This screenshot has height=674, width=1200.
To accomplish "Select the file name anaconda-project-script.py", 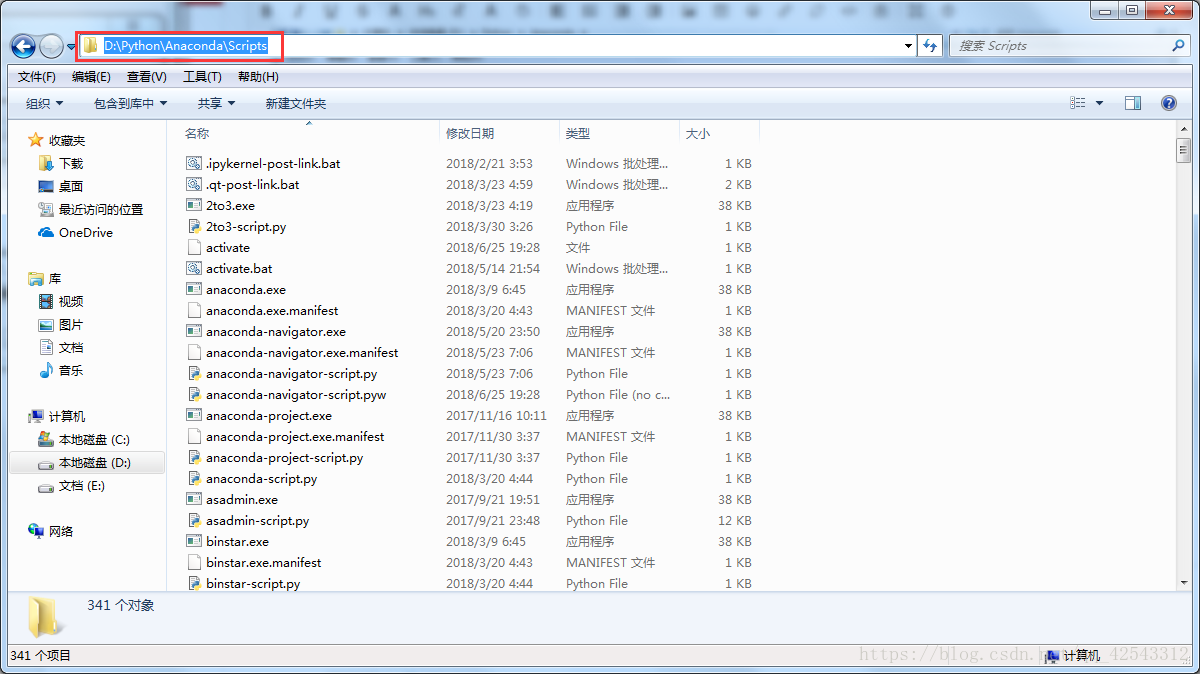I will (285, 457).
